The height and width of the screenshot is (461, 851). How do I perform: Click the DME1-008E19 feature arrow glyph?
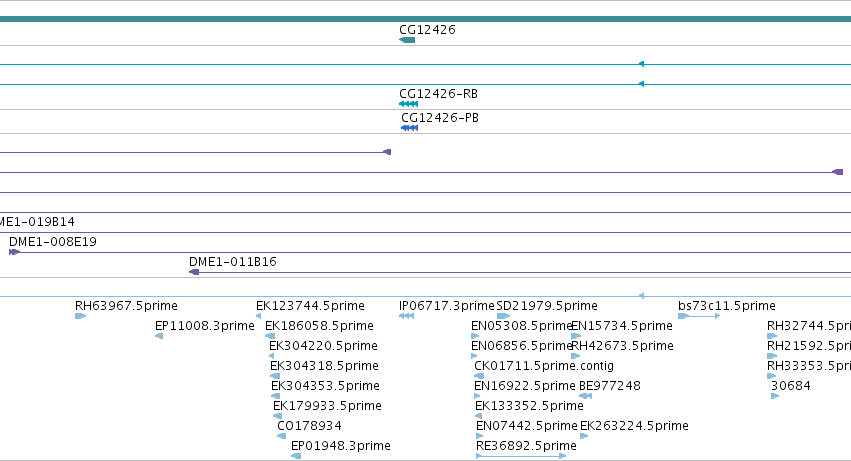(15, 252)
